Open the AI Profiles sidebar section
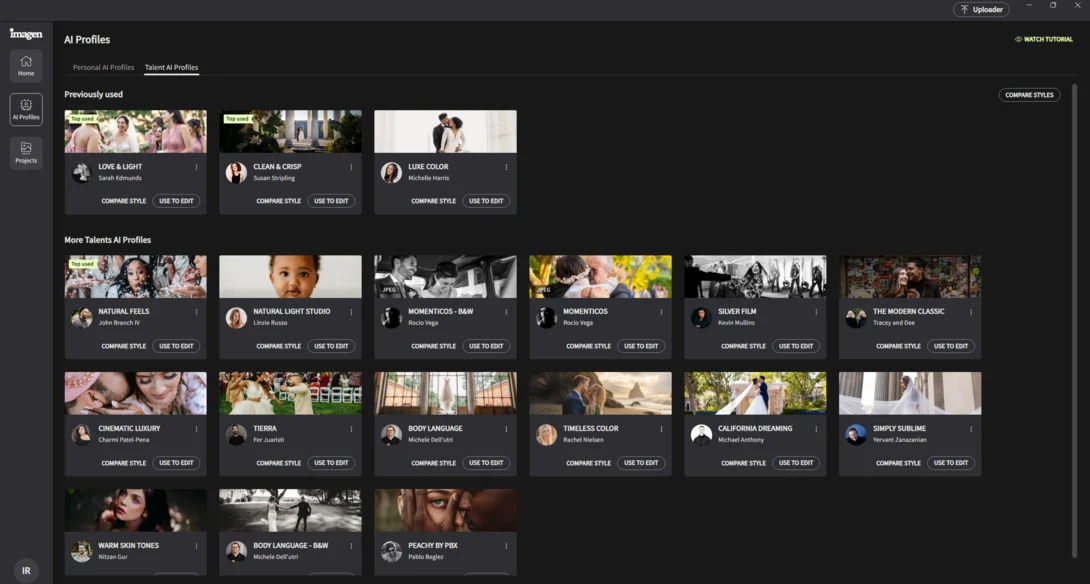Viewport: 1090px width, 584px height. [26, 110]
